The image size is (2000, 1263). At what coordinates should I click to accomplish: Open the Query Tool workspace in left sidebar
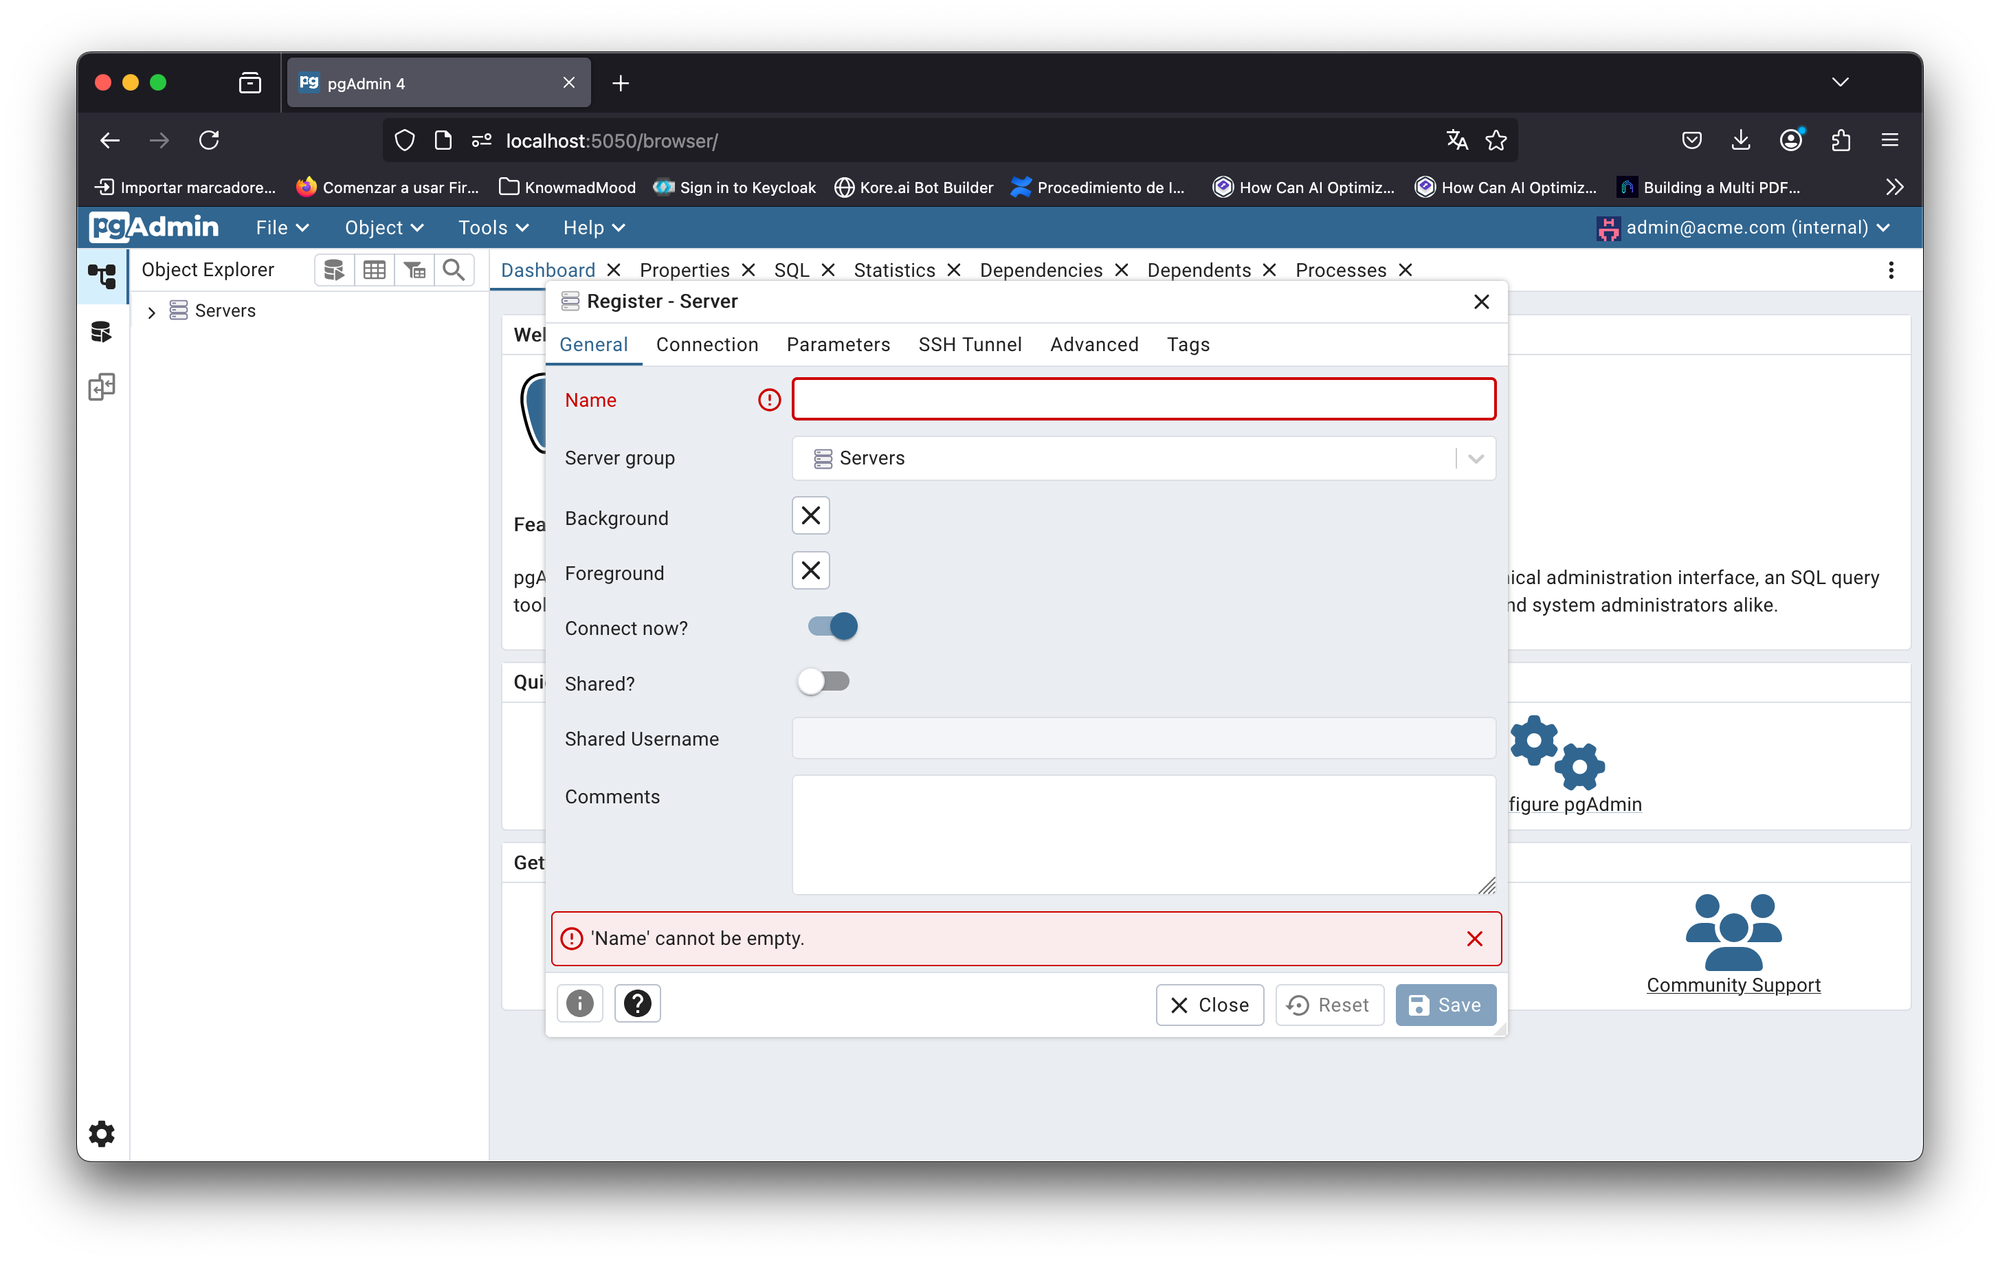tap(102, 332)
